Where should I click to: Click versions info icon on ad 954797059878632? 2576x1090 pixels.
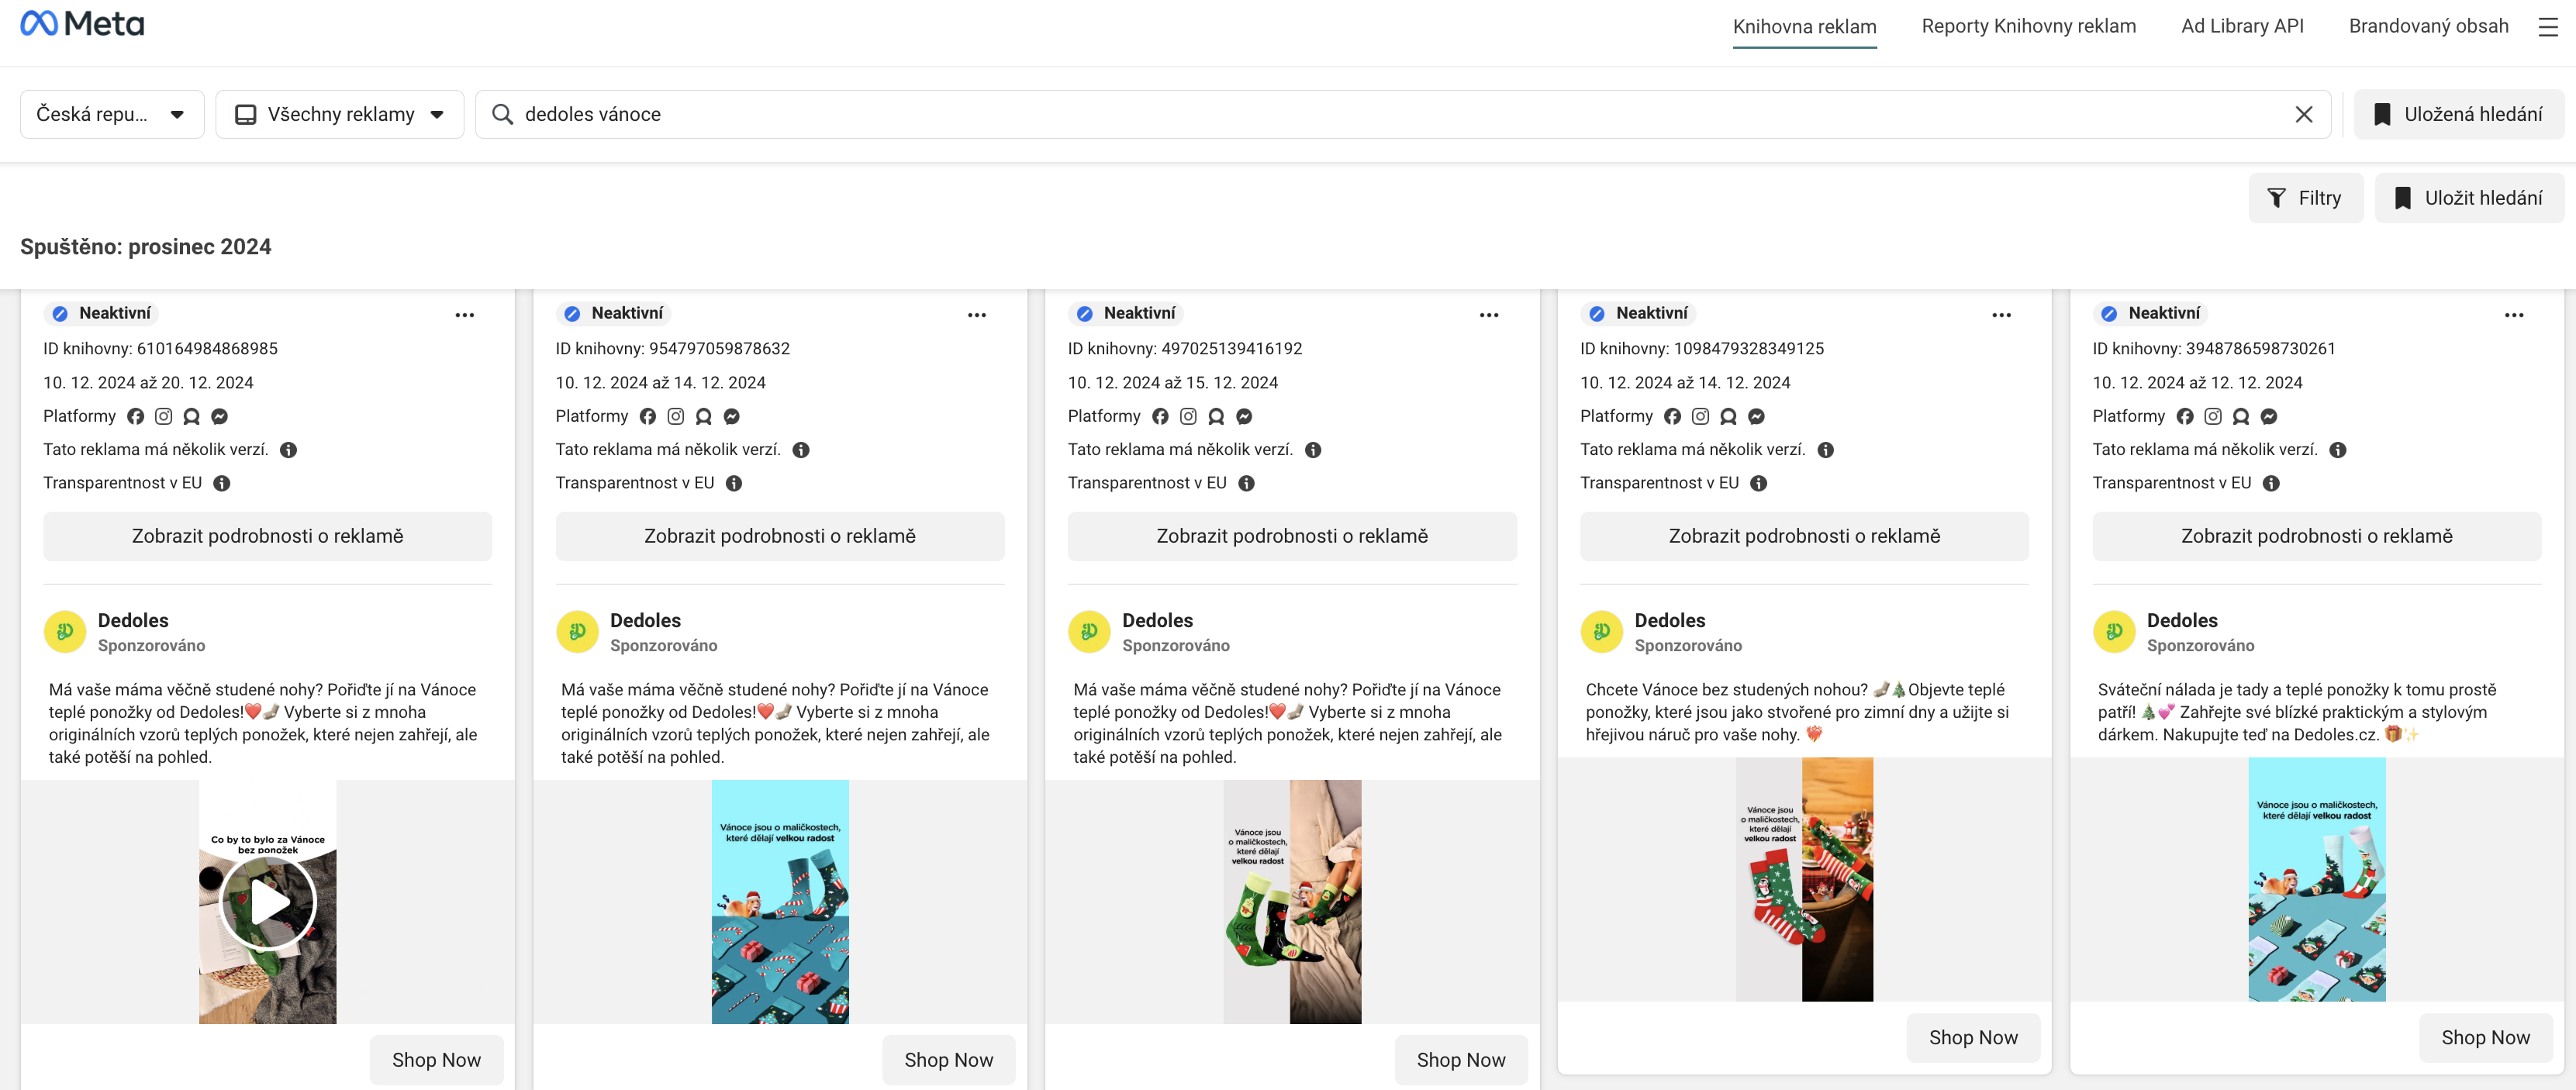click(801, 450)
